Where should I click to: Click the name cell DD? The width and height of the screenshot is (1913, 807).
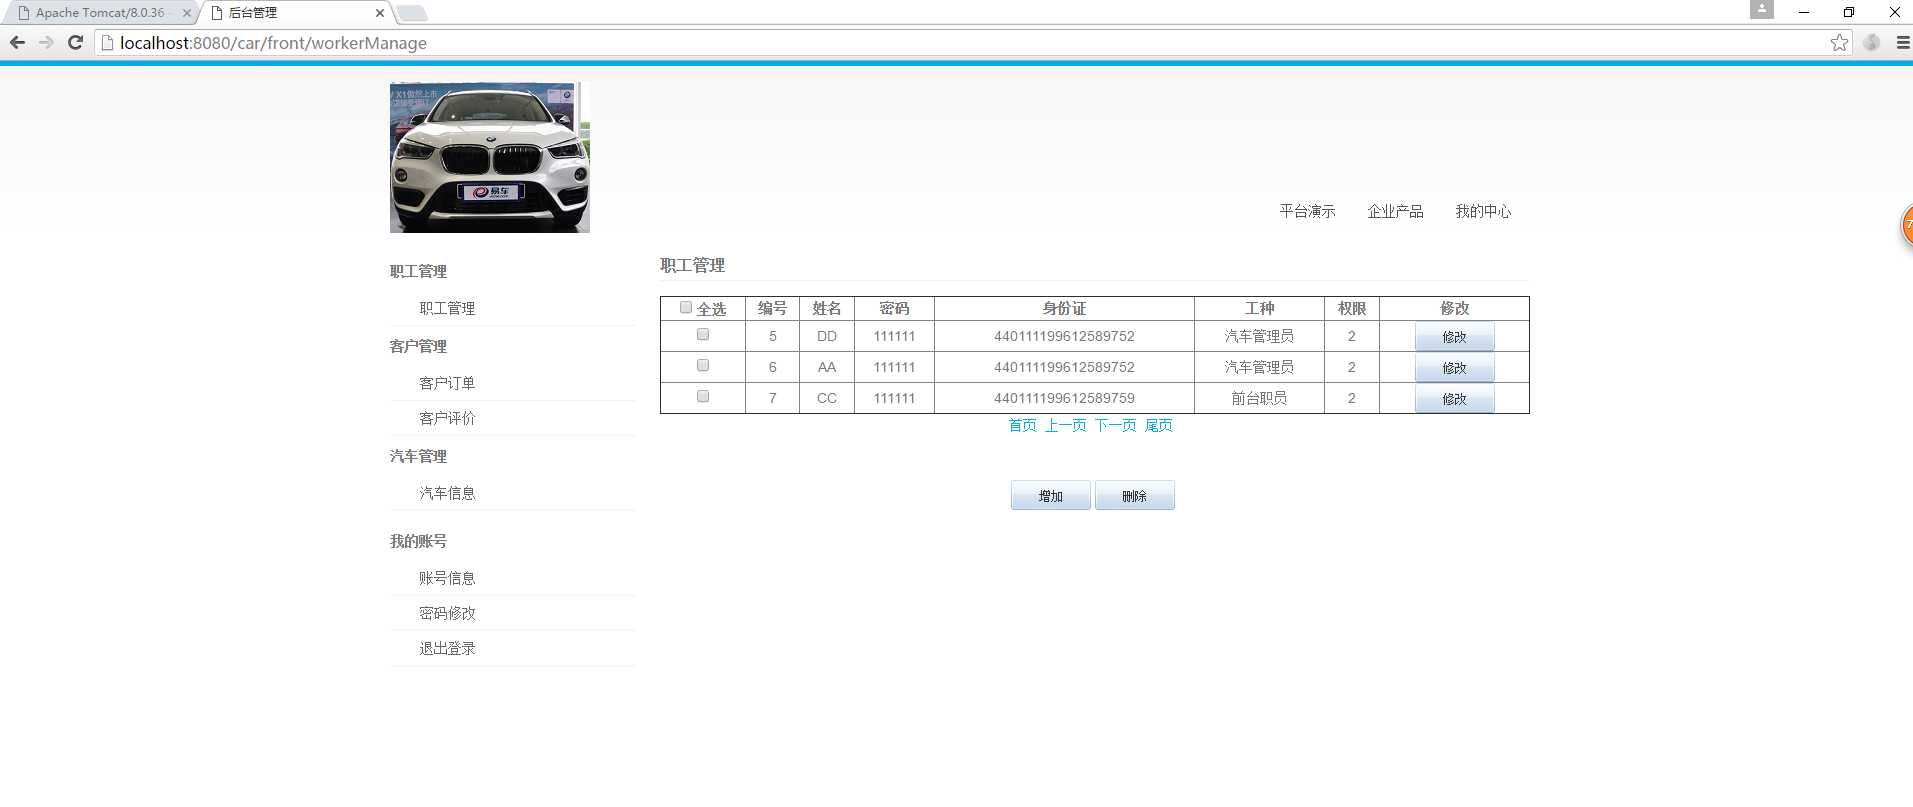tap(827, 336)
